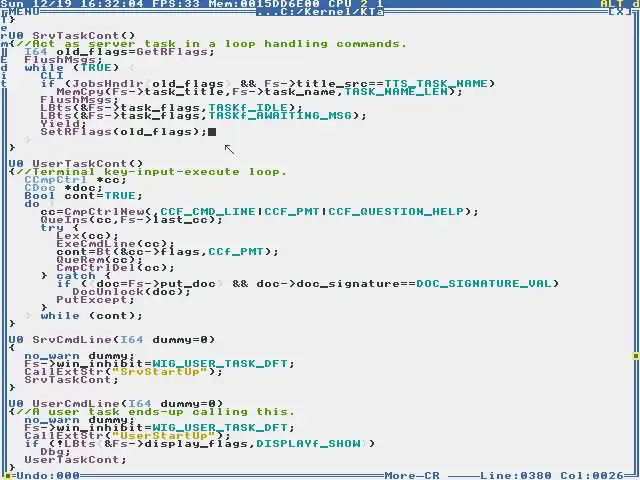Screen dimensions: 640x480
Task: Open the MENU label in window border
Action: [x=23, y=11]
